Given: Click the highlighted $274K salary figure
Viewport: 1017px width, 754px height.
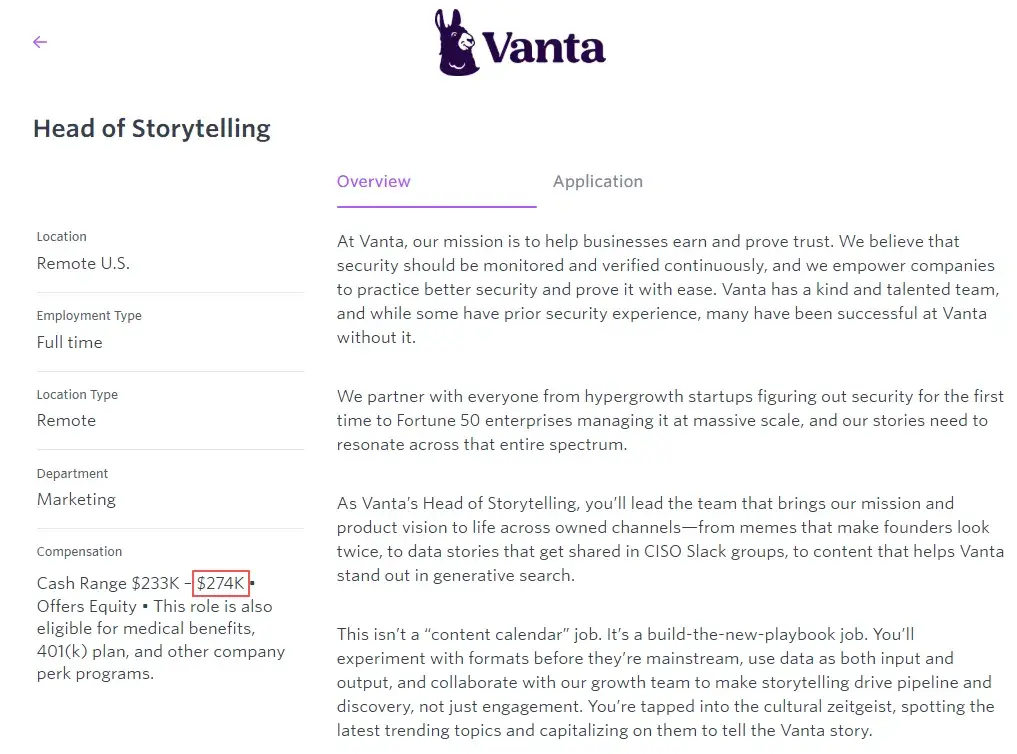Looking at the screenshot, I should (x=221, y=583).
